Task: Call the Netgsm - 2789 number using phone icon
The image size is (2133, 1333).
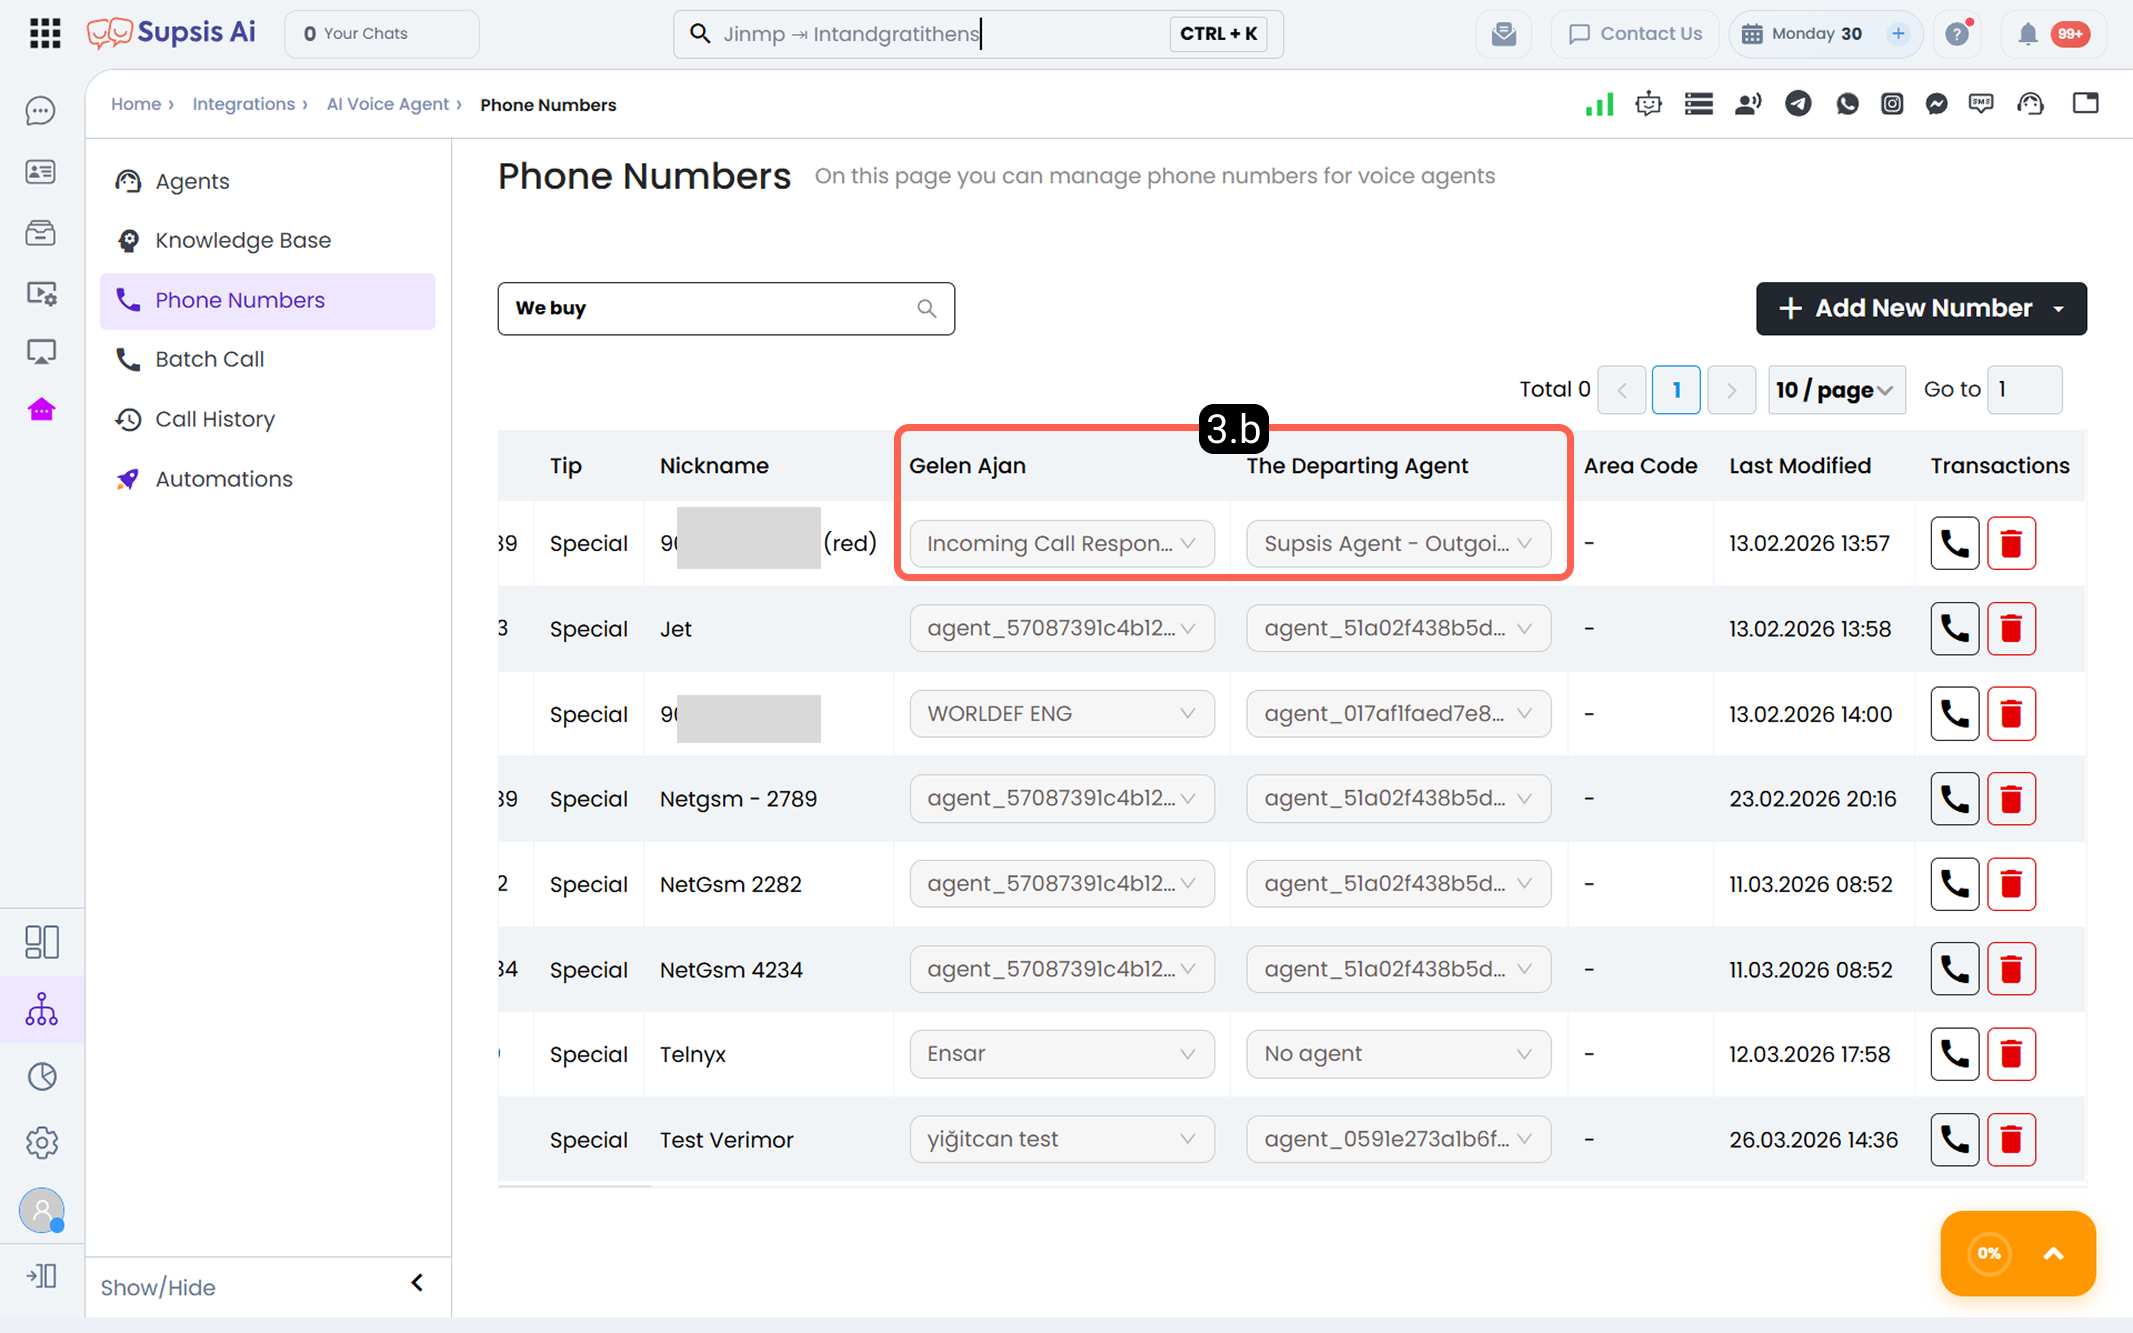Action: [x=1954, y=799]
